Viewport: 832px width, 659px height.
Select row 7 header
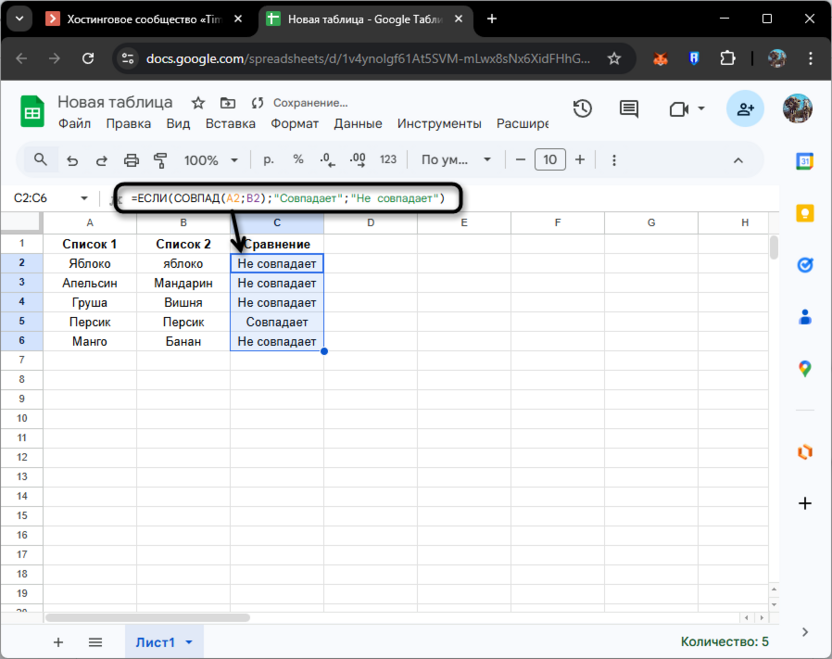(x=22, y=360)
